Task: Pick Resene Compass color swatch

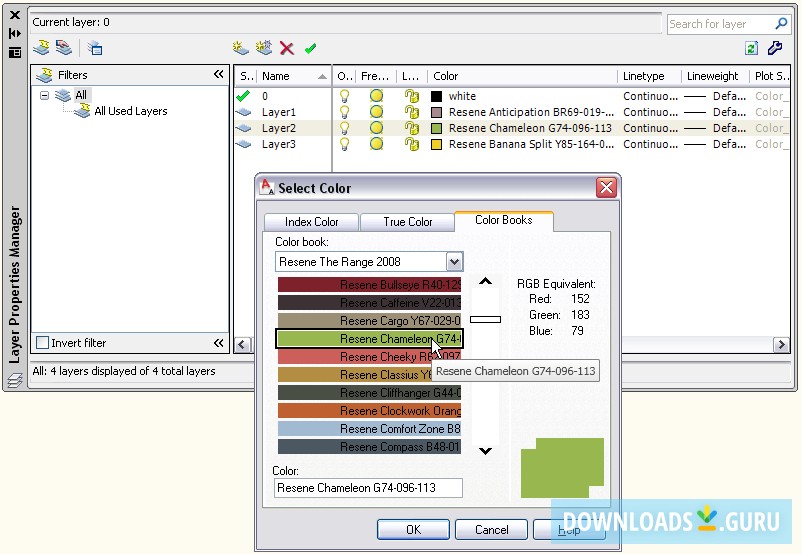Action: click(369, 447)
